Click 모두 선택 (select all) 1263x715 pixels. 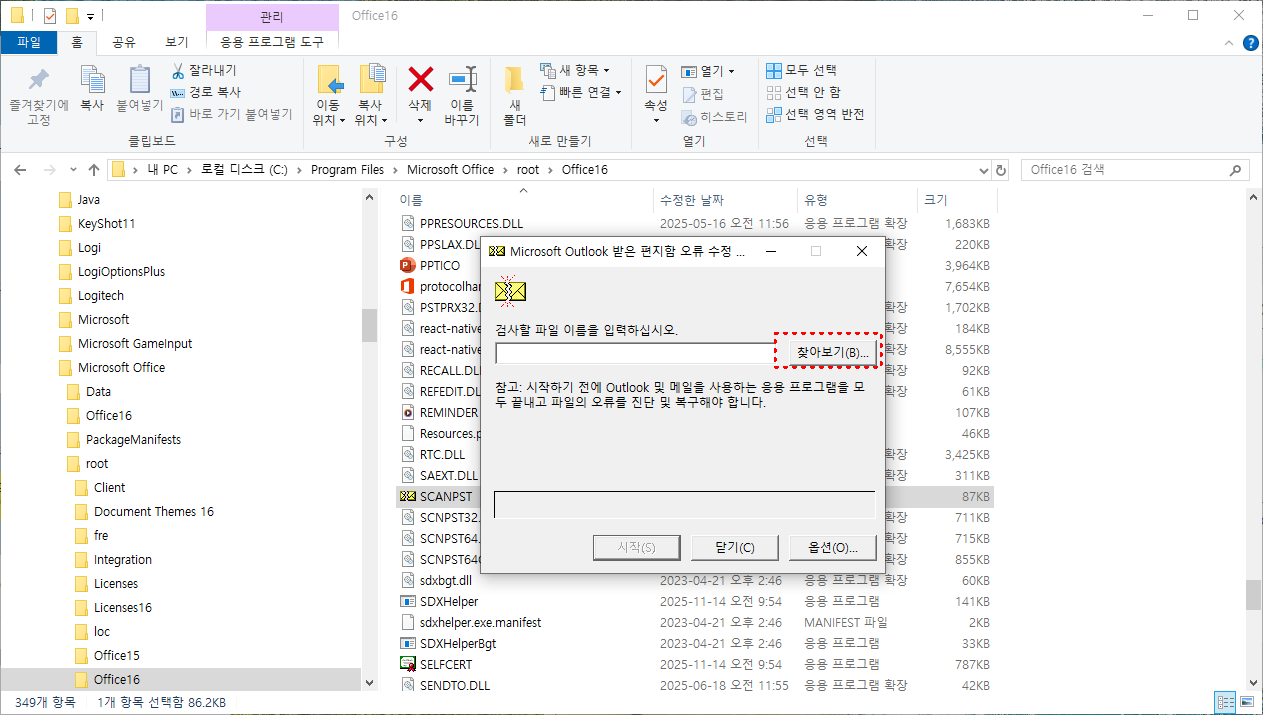(x=801, y=70)
